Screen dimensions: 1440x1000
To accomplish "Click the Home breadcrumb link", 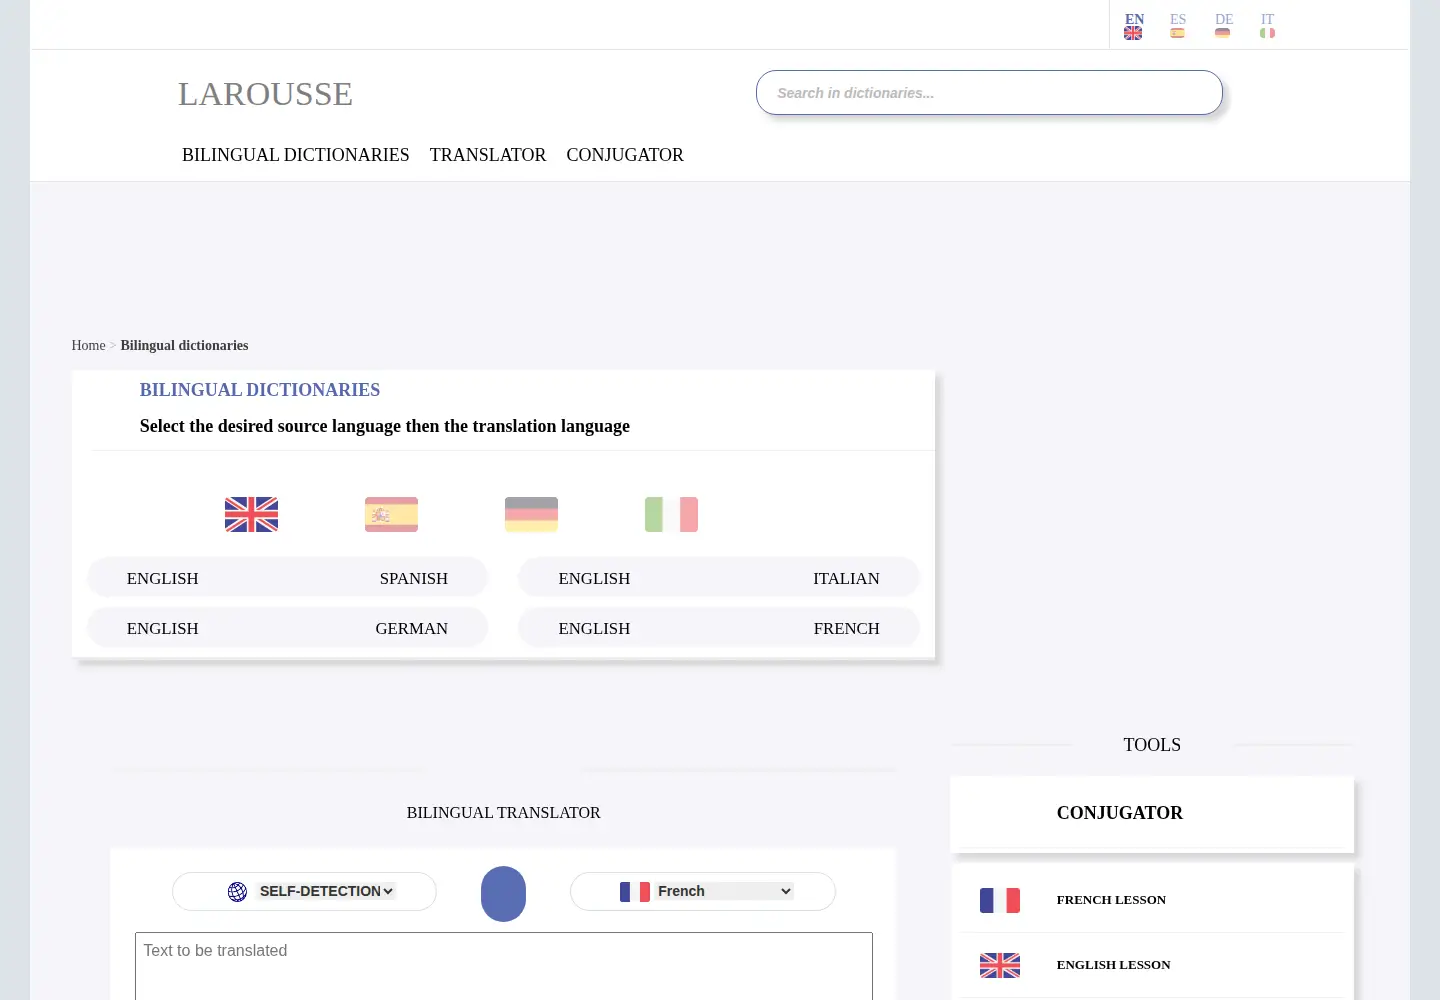I will tap(88, 345).
